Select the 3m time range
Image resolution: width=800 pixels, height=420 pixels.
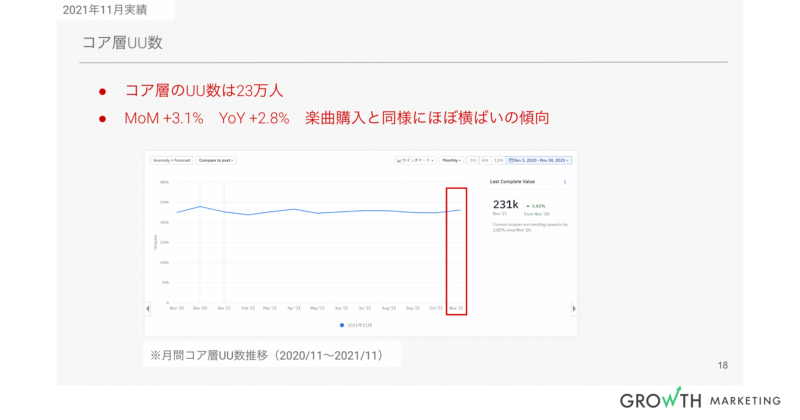point(472,160)
